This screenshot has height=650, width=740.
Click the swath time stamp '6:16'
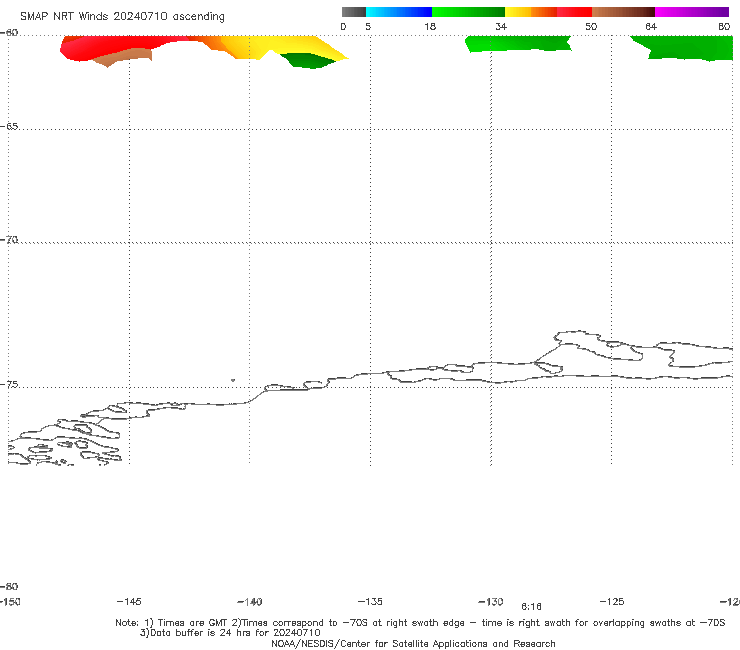(531, 607)
